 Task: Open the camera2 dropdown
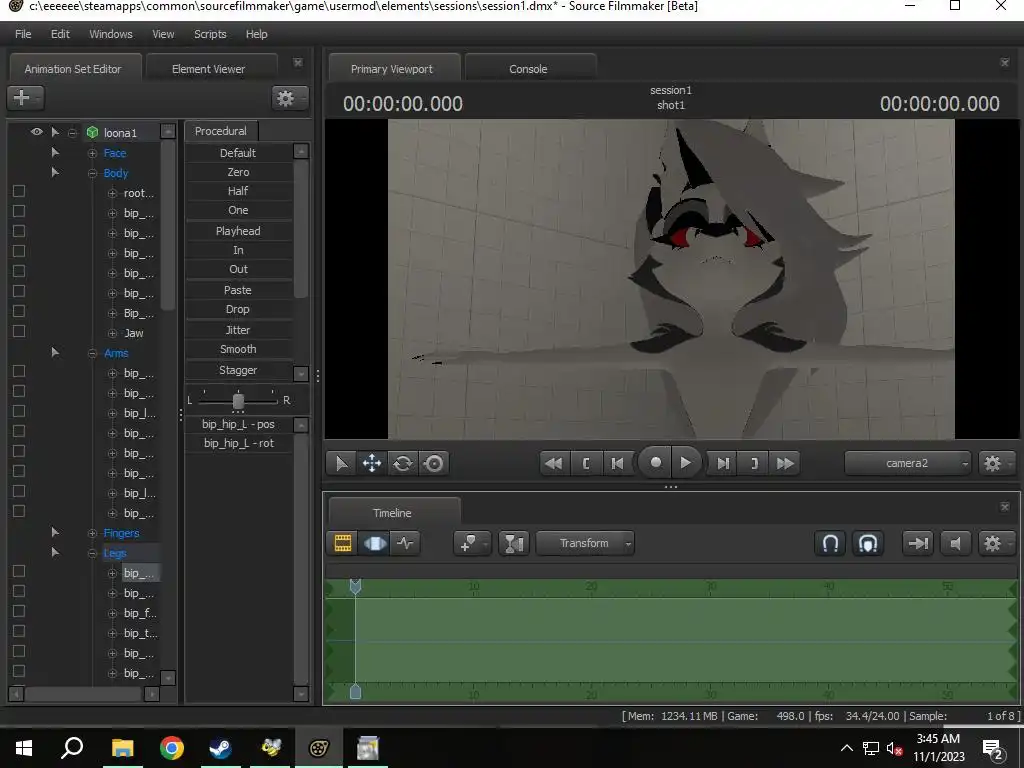[907, 463]
